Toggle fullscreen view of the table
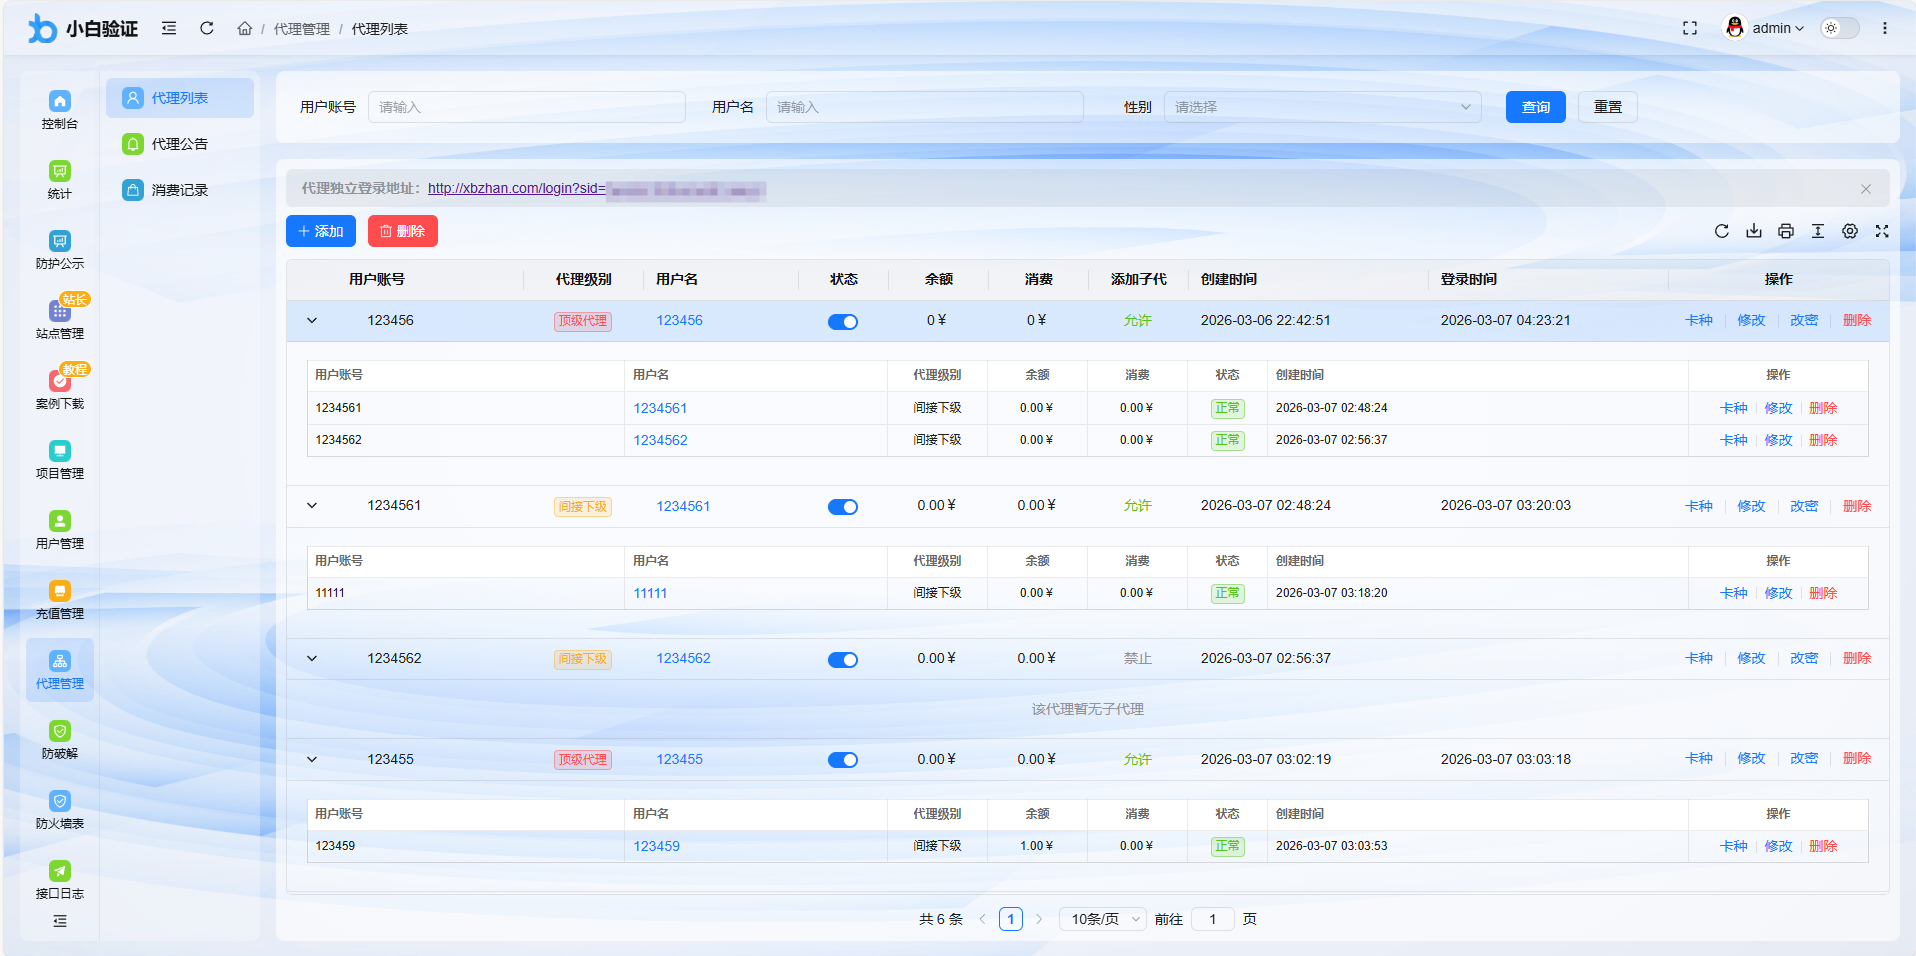Image resolution: width=1916 pixels, height=956 pixels. 1882,231
